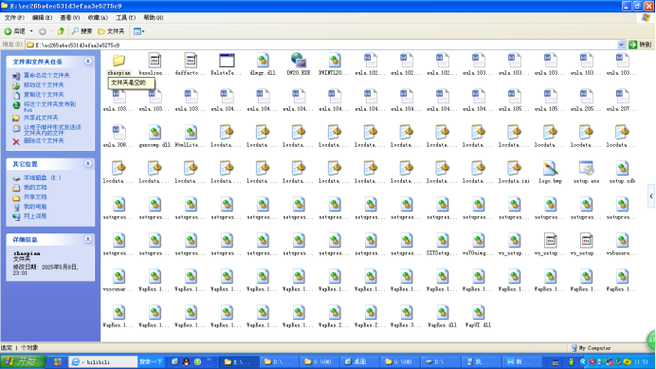Open the 工具(T) menu
656x369 pixels.
coord(126,18)
